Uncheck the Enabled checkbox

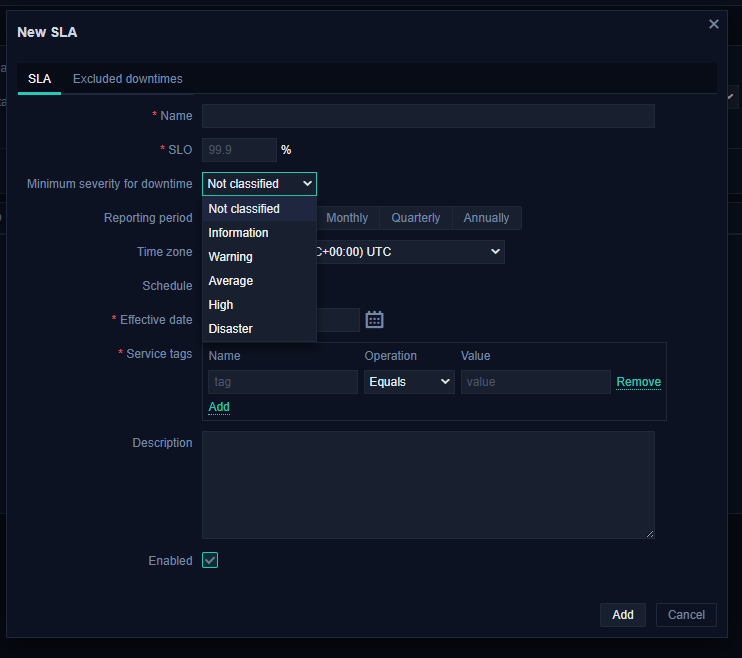210,561
